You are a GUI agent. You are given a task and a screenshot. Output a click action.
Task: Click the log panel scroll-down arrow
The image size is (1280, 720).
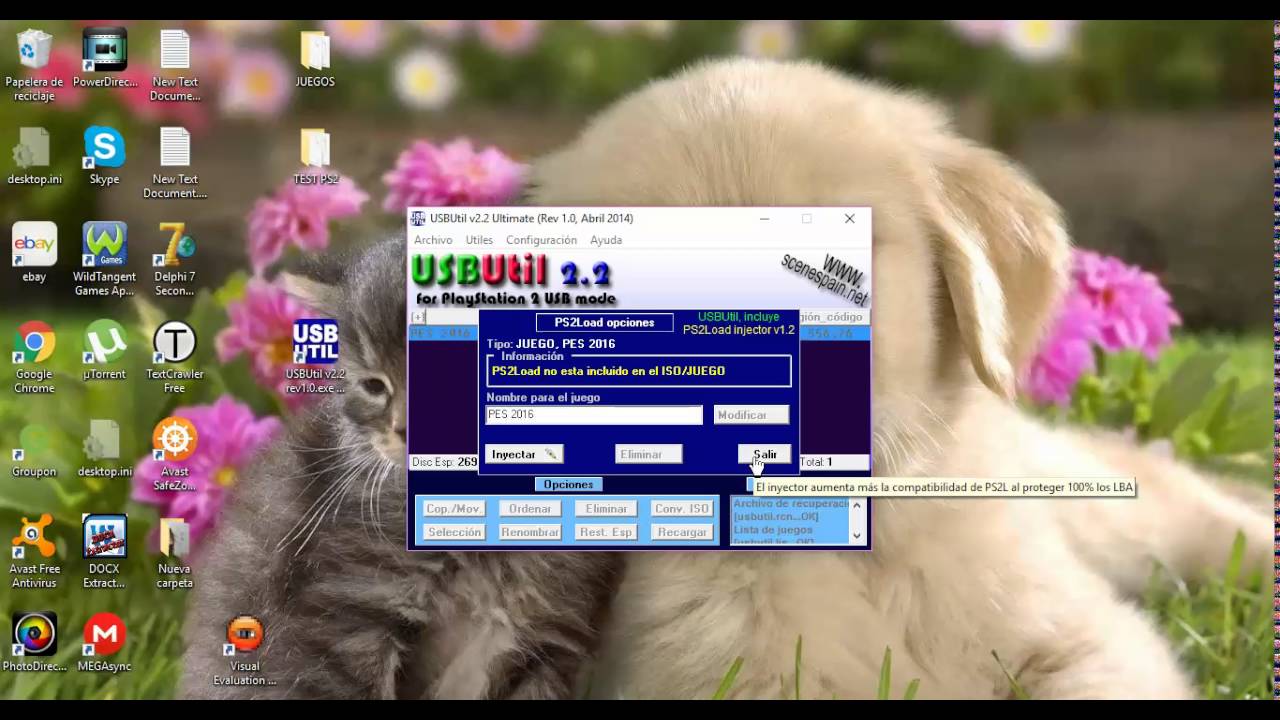(856, 536)
